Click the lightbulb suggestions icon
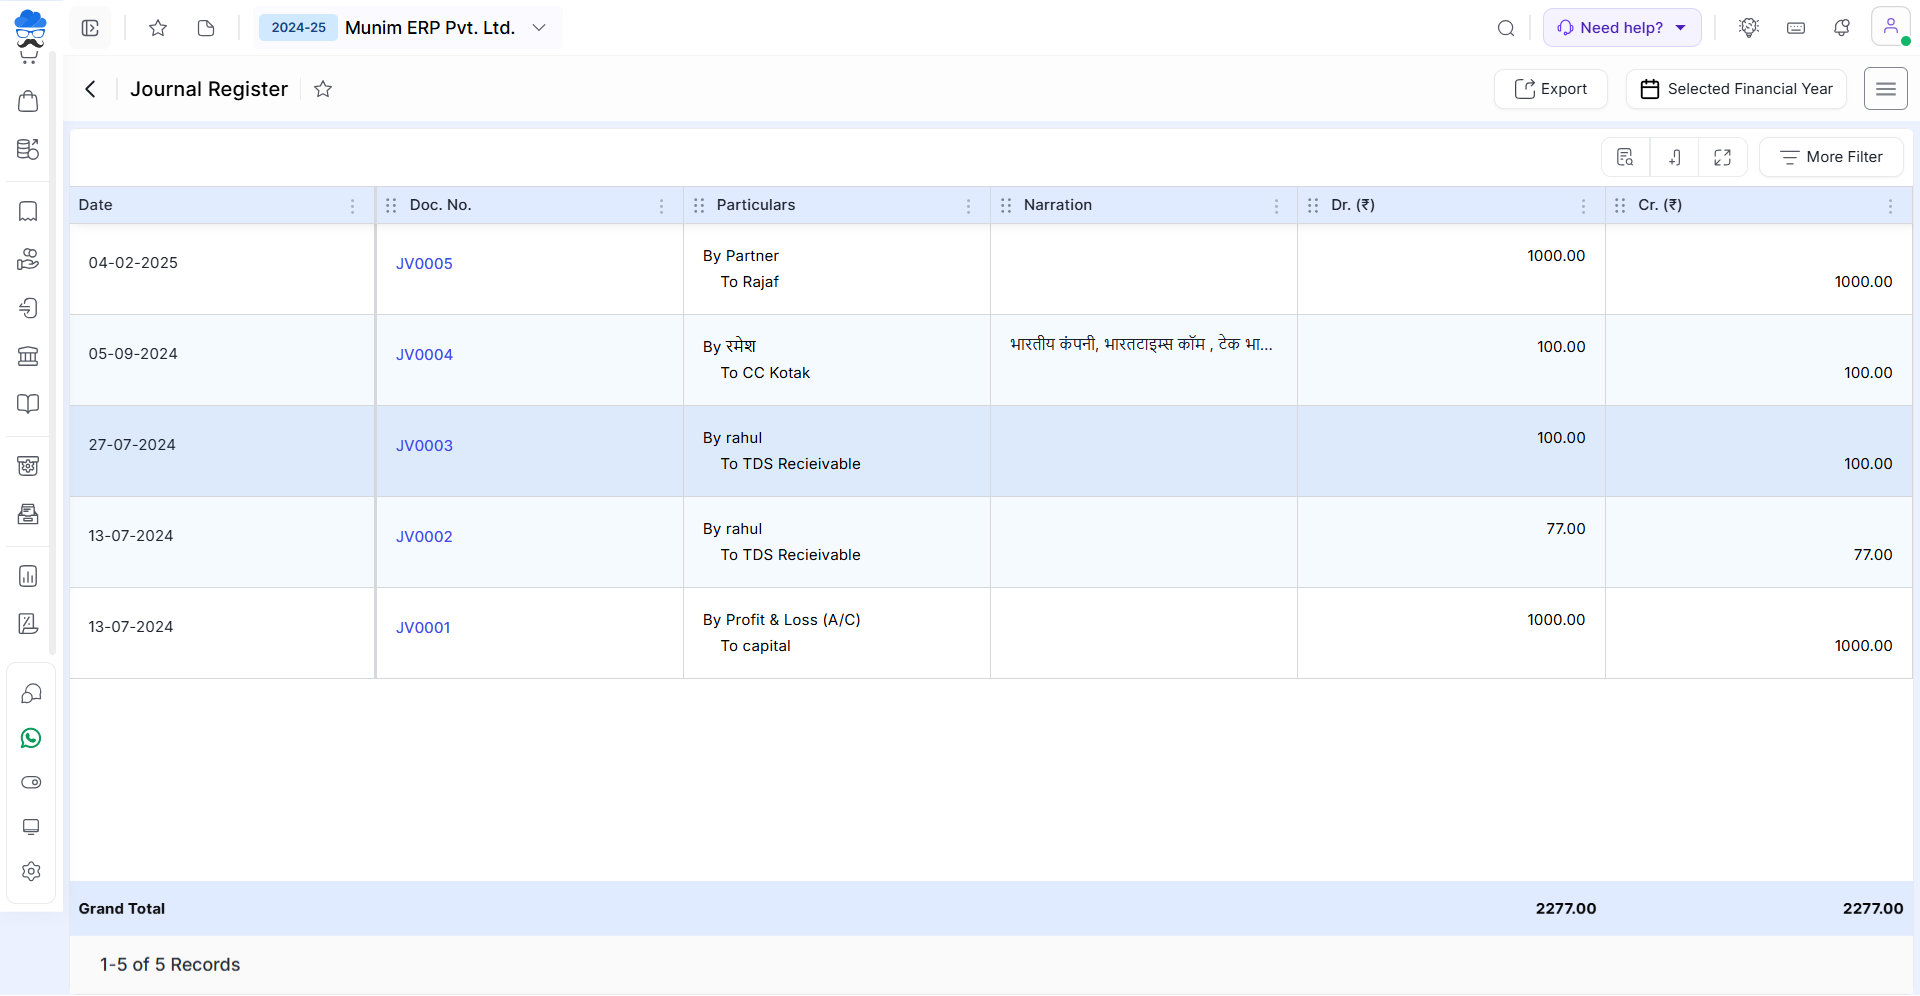The height and width of the screenshot is (996, 1920). coord(1749,28)
